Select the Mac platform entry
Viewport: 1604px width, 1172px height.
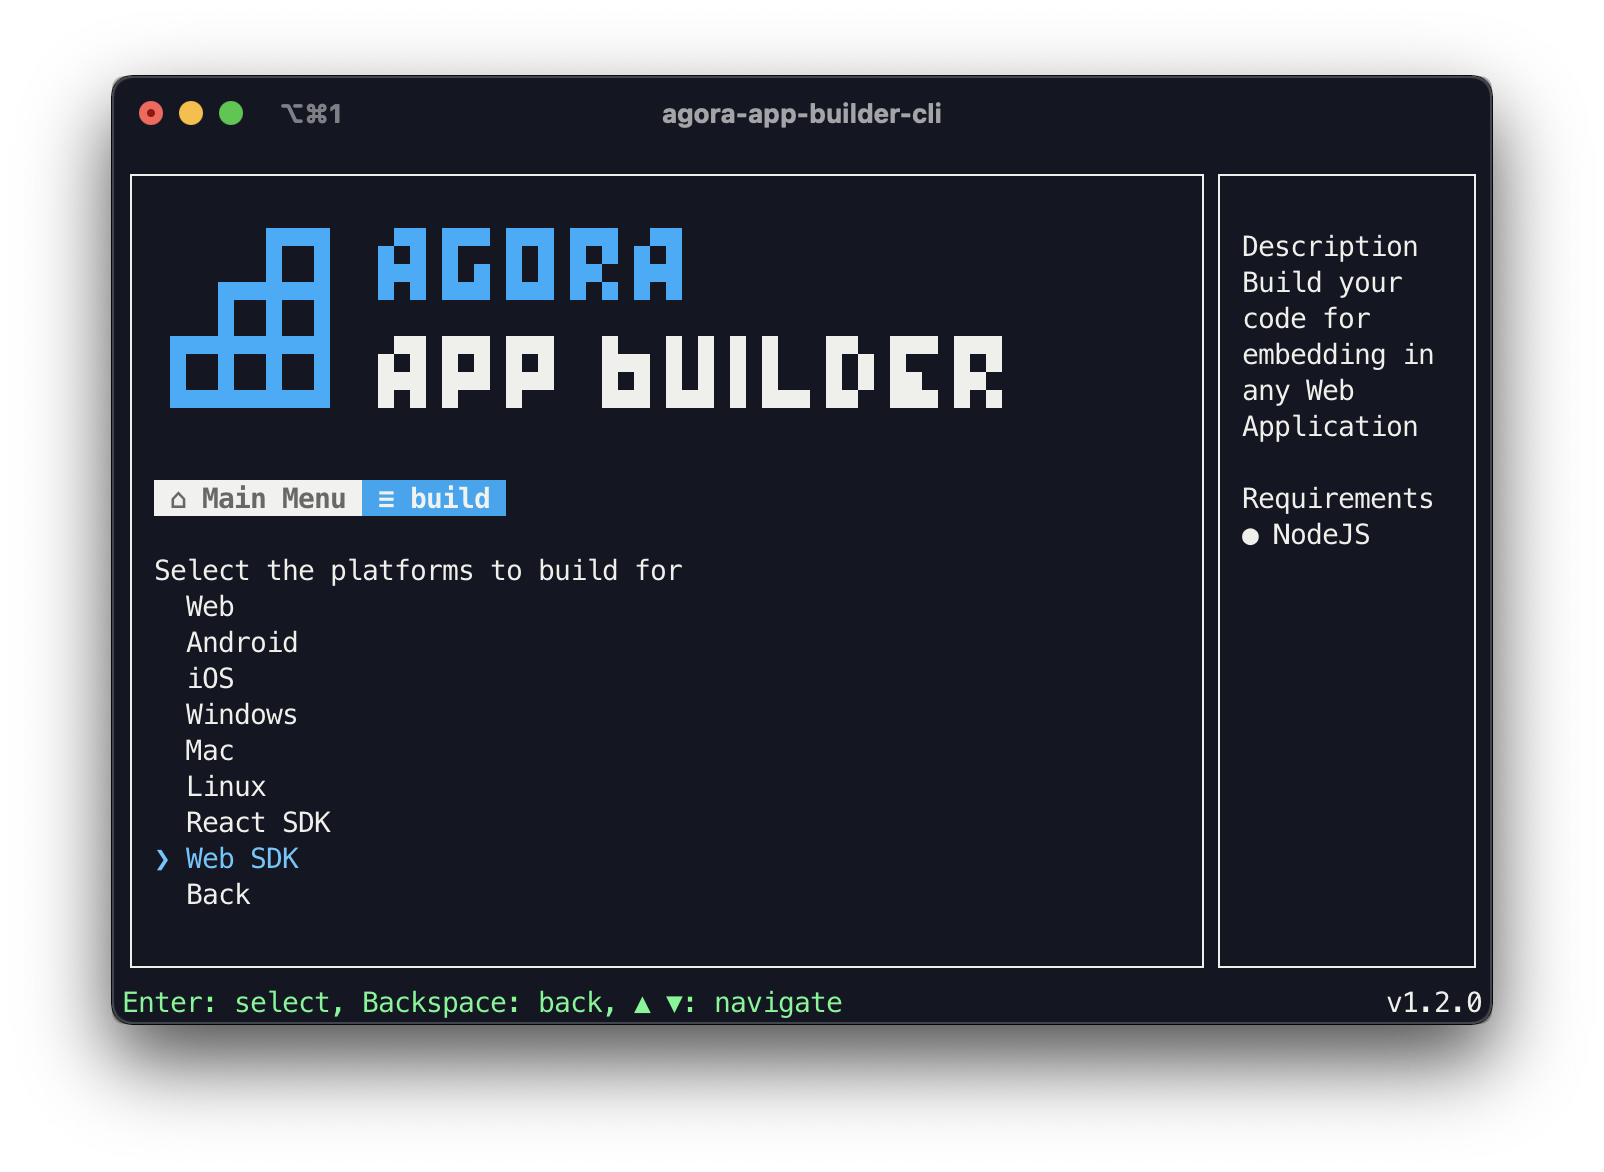pyautogui.click(x=210, y=751)
